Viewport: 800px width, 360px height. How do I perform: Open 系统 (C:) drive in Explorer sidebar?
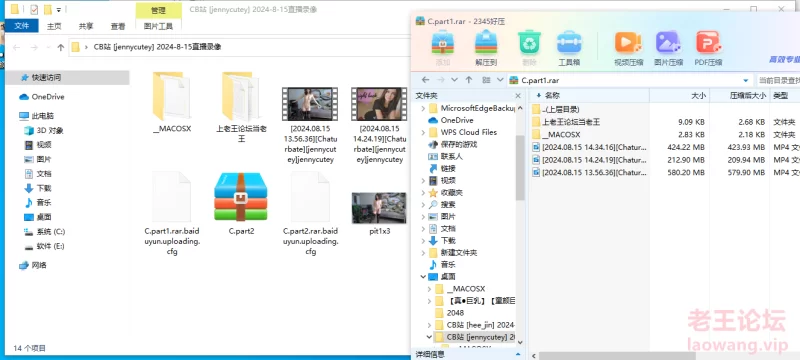click(45, 232)
